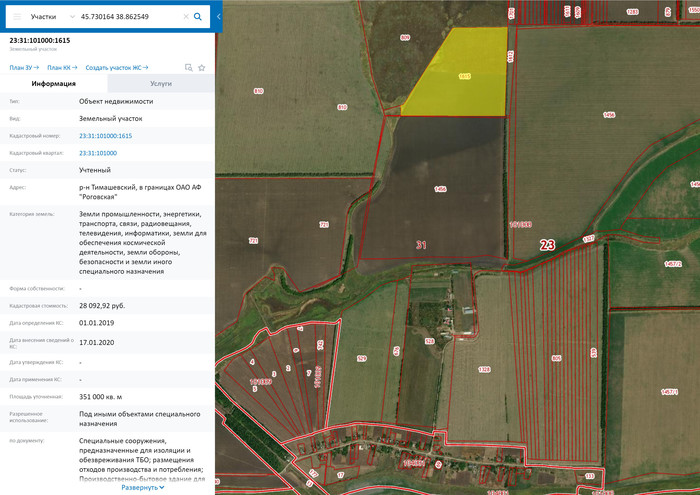Open cadastral number 23:31:101000:1615 link
Screen dimensions: 700x495
(105, 135)
